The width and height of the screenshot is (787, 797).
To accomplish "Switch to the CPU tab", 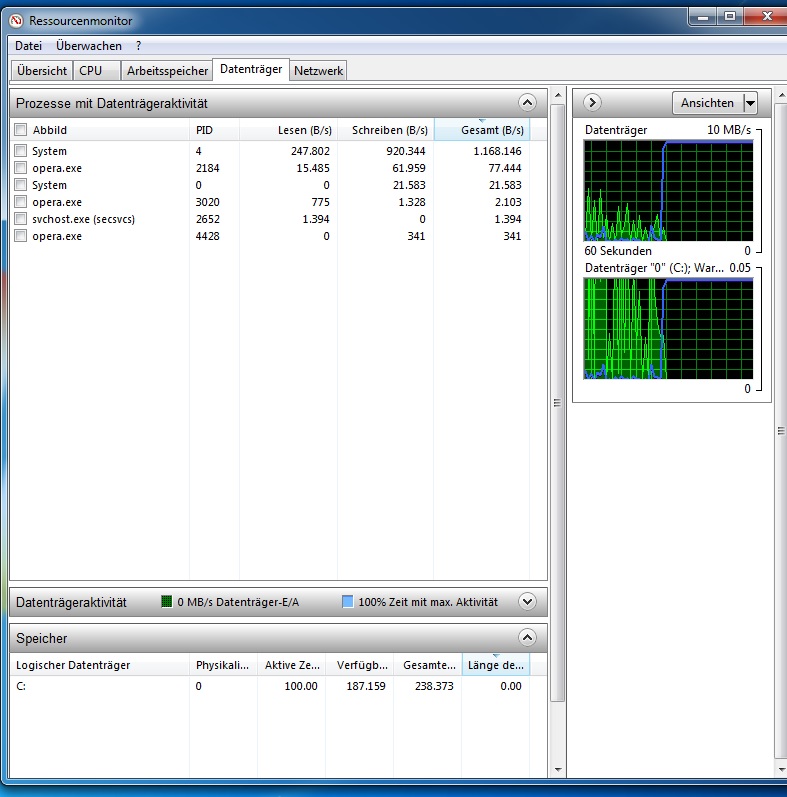I will (97, 71).
